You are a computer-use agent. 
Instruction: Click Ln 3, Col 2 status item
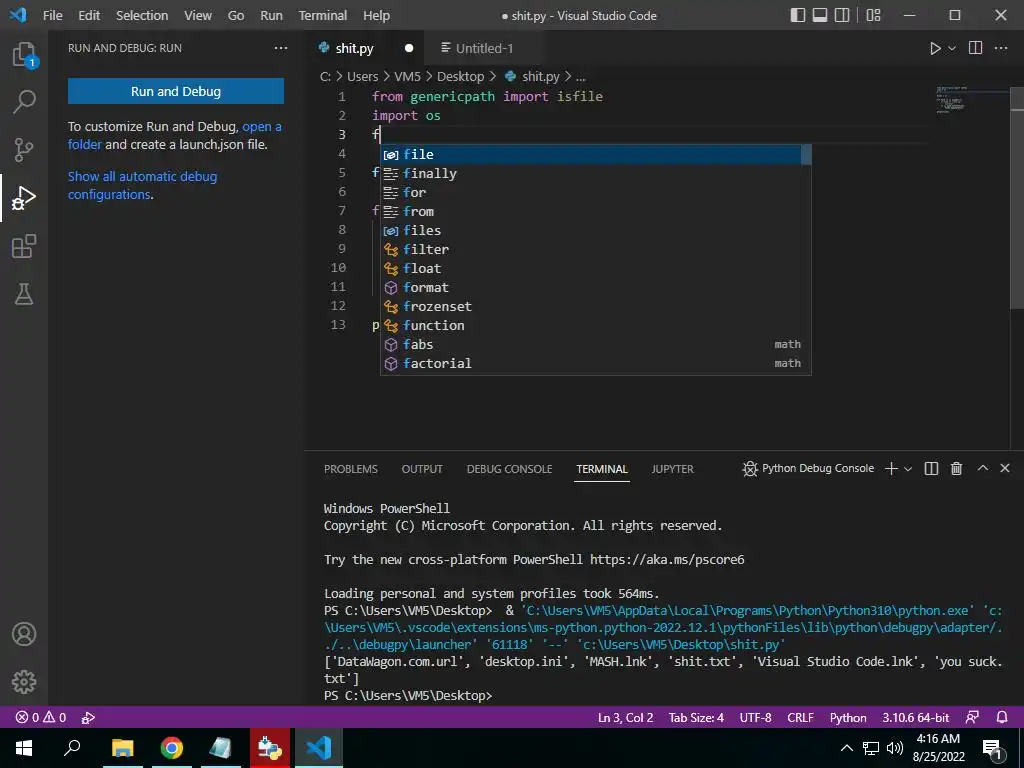pyautogui.click(x=625, y=718)
